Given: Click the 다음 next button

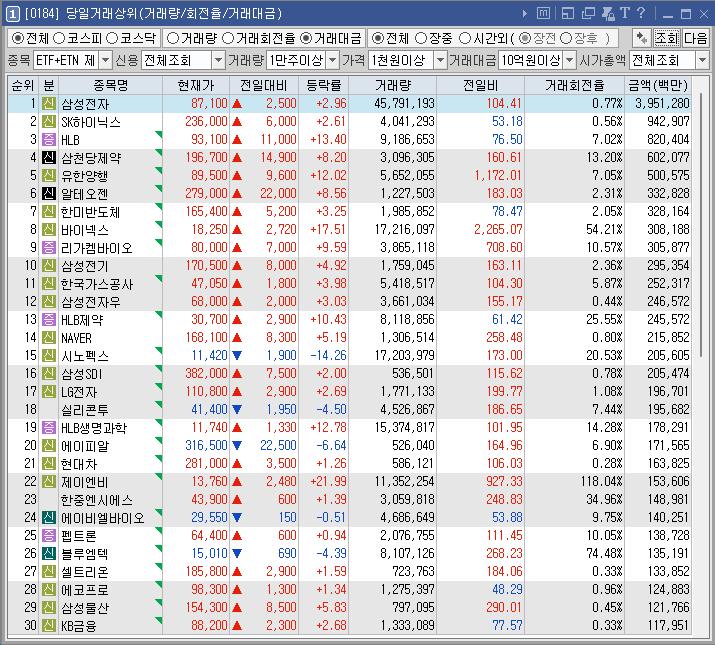Looking at the screenshot, I should point(695,38).
